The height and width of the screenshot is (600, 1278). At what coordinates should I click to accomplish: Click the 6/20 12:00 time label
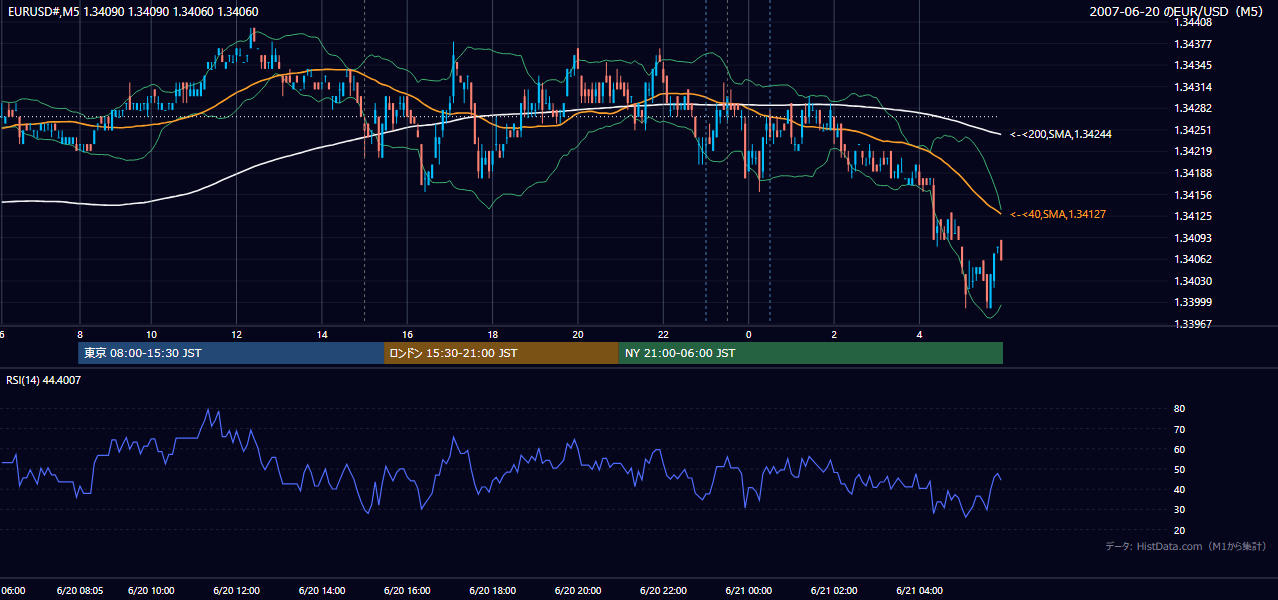[237, 591]
